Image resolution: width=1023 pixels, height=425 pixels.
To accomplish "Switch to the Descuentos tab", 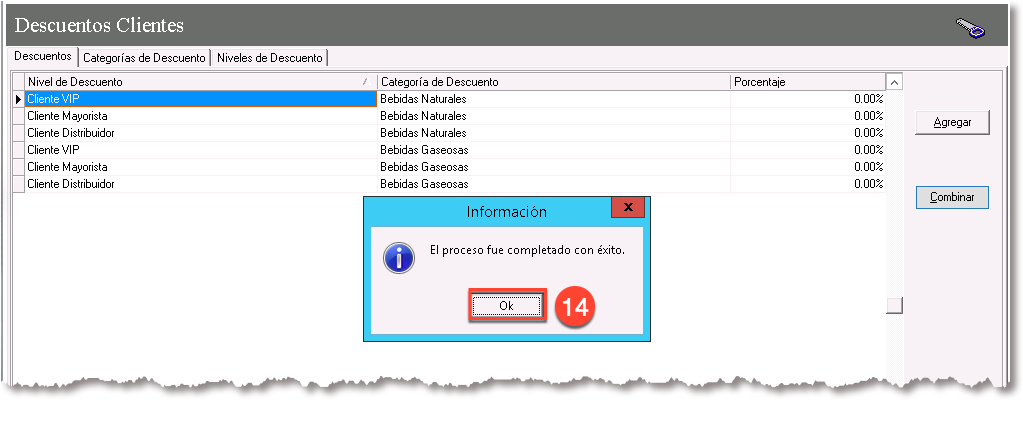I will click(x=42, y=56).
